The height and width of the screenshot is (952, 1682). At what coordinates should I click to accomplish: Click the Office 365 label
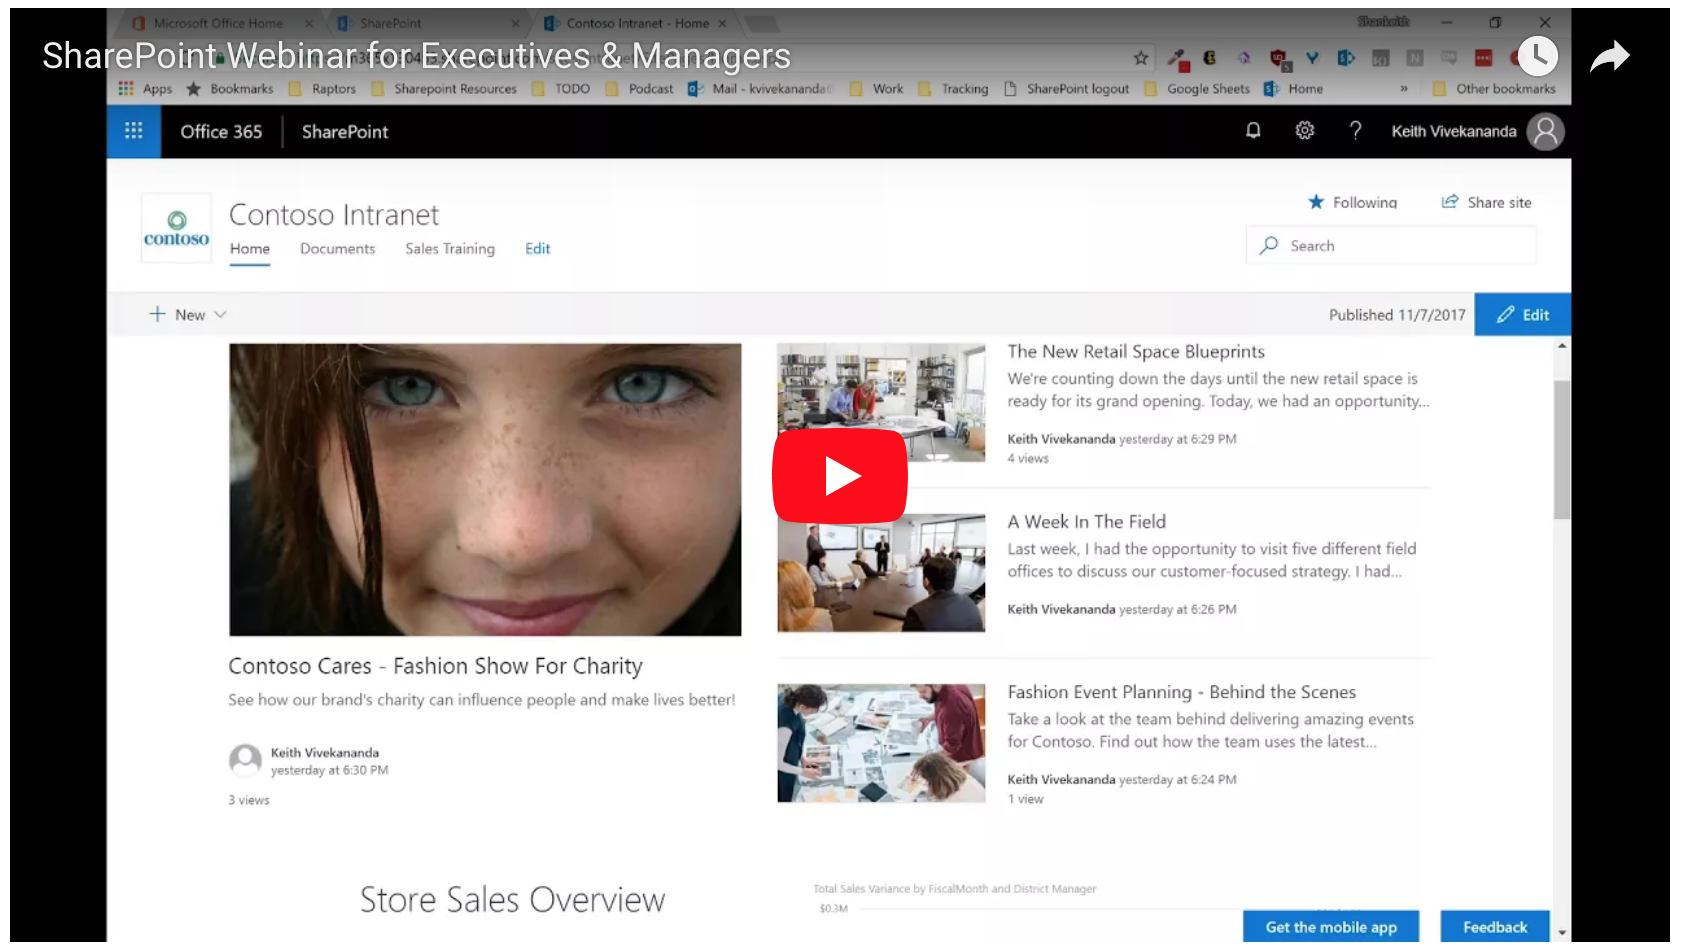point(221,132)
